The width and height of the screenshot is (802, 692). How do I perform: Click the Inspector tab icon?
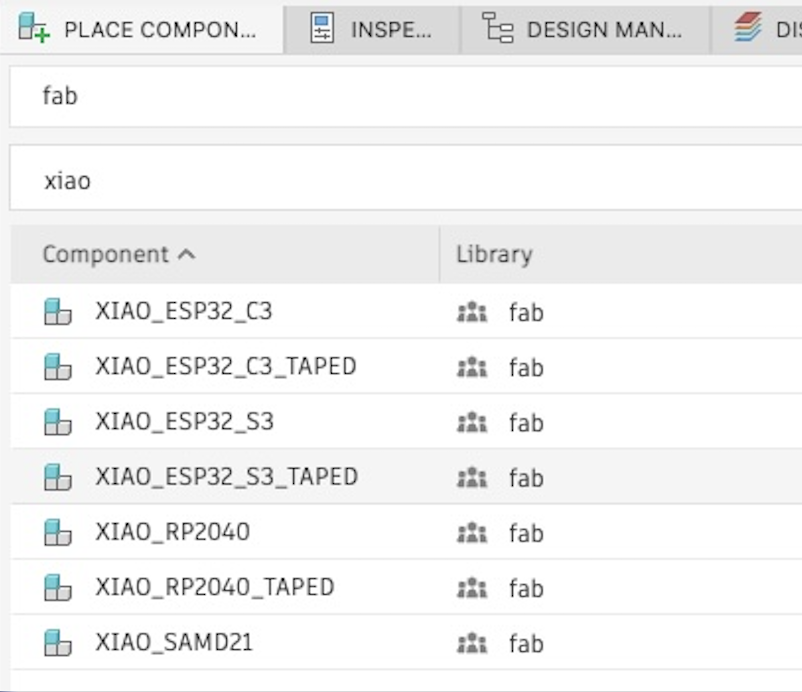click(x=322, y=27)
